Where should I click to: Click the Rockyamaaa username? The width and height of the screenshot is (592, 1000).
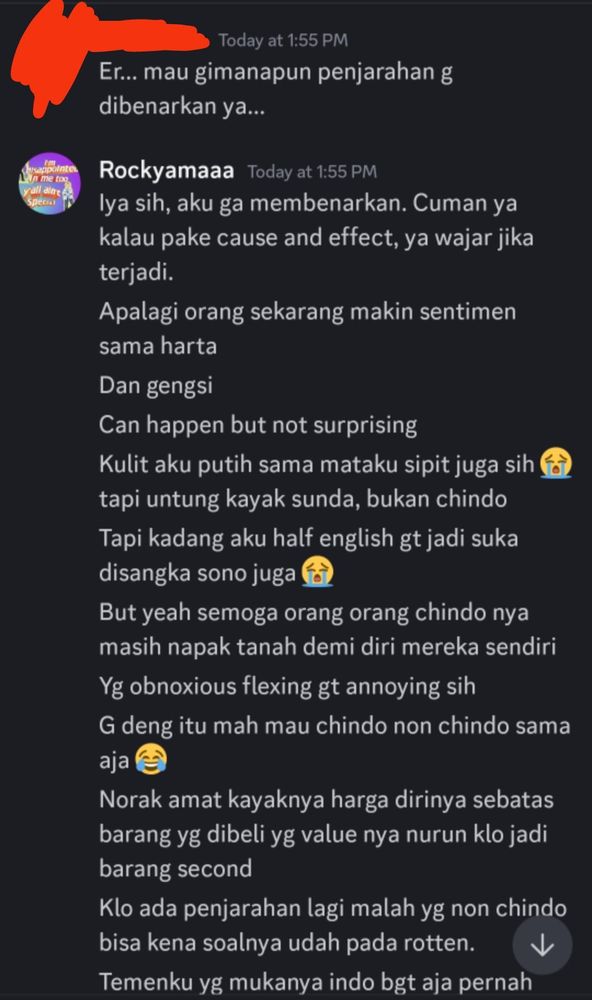166,170
